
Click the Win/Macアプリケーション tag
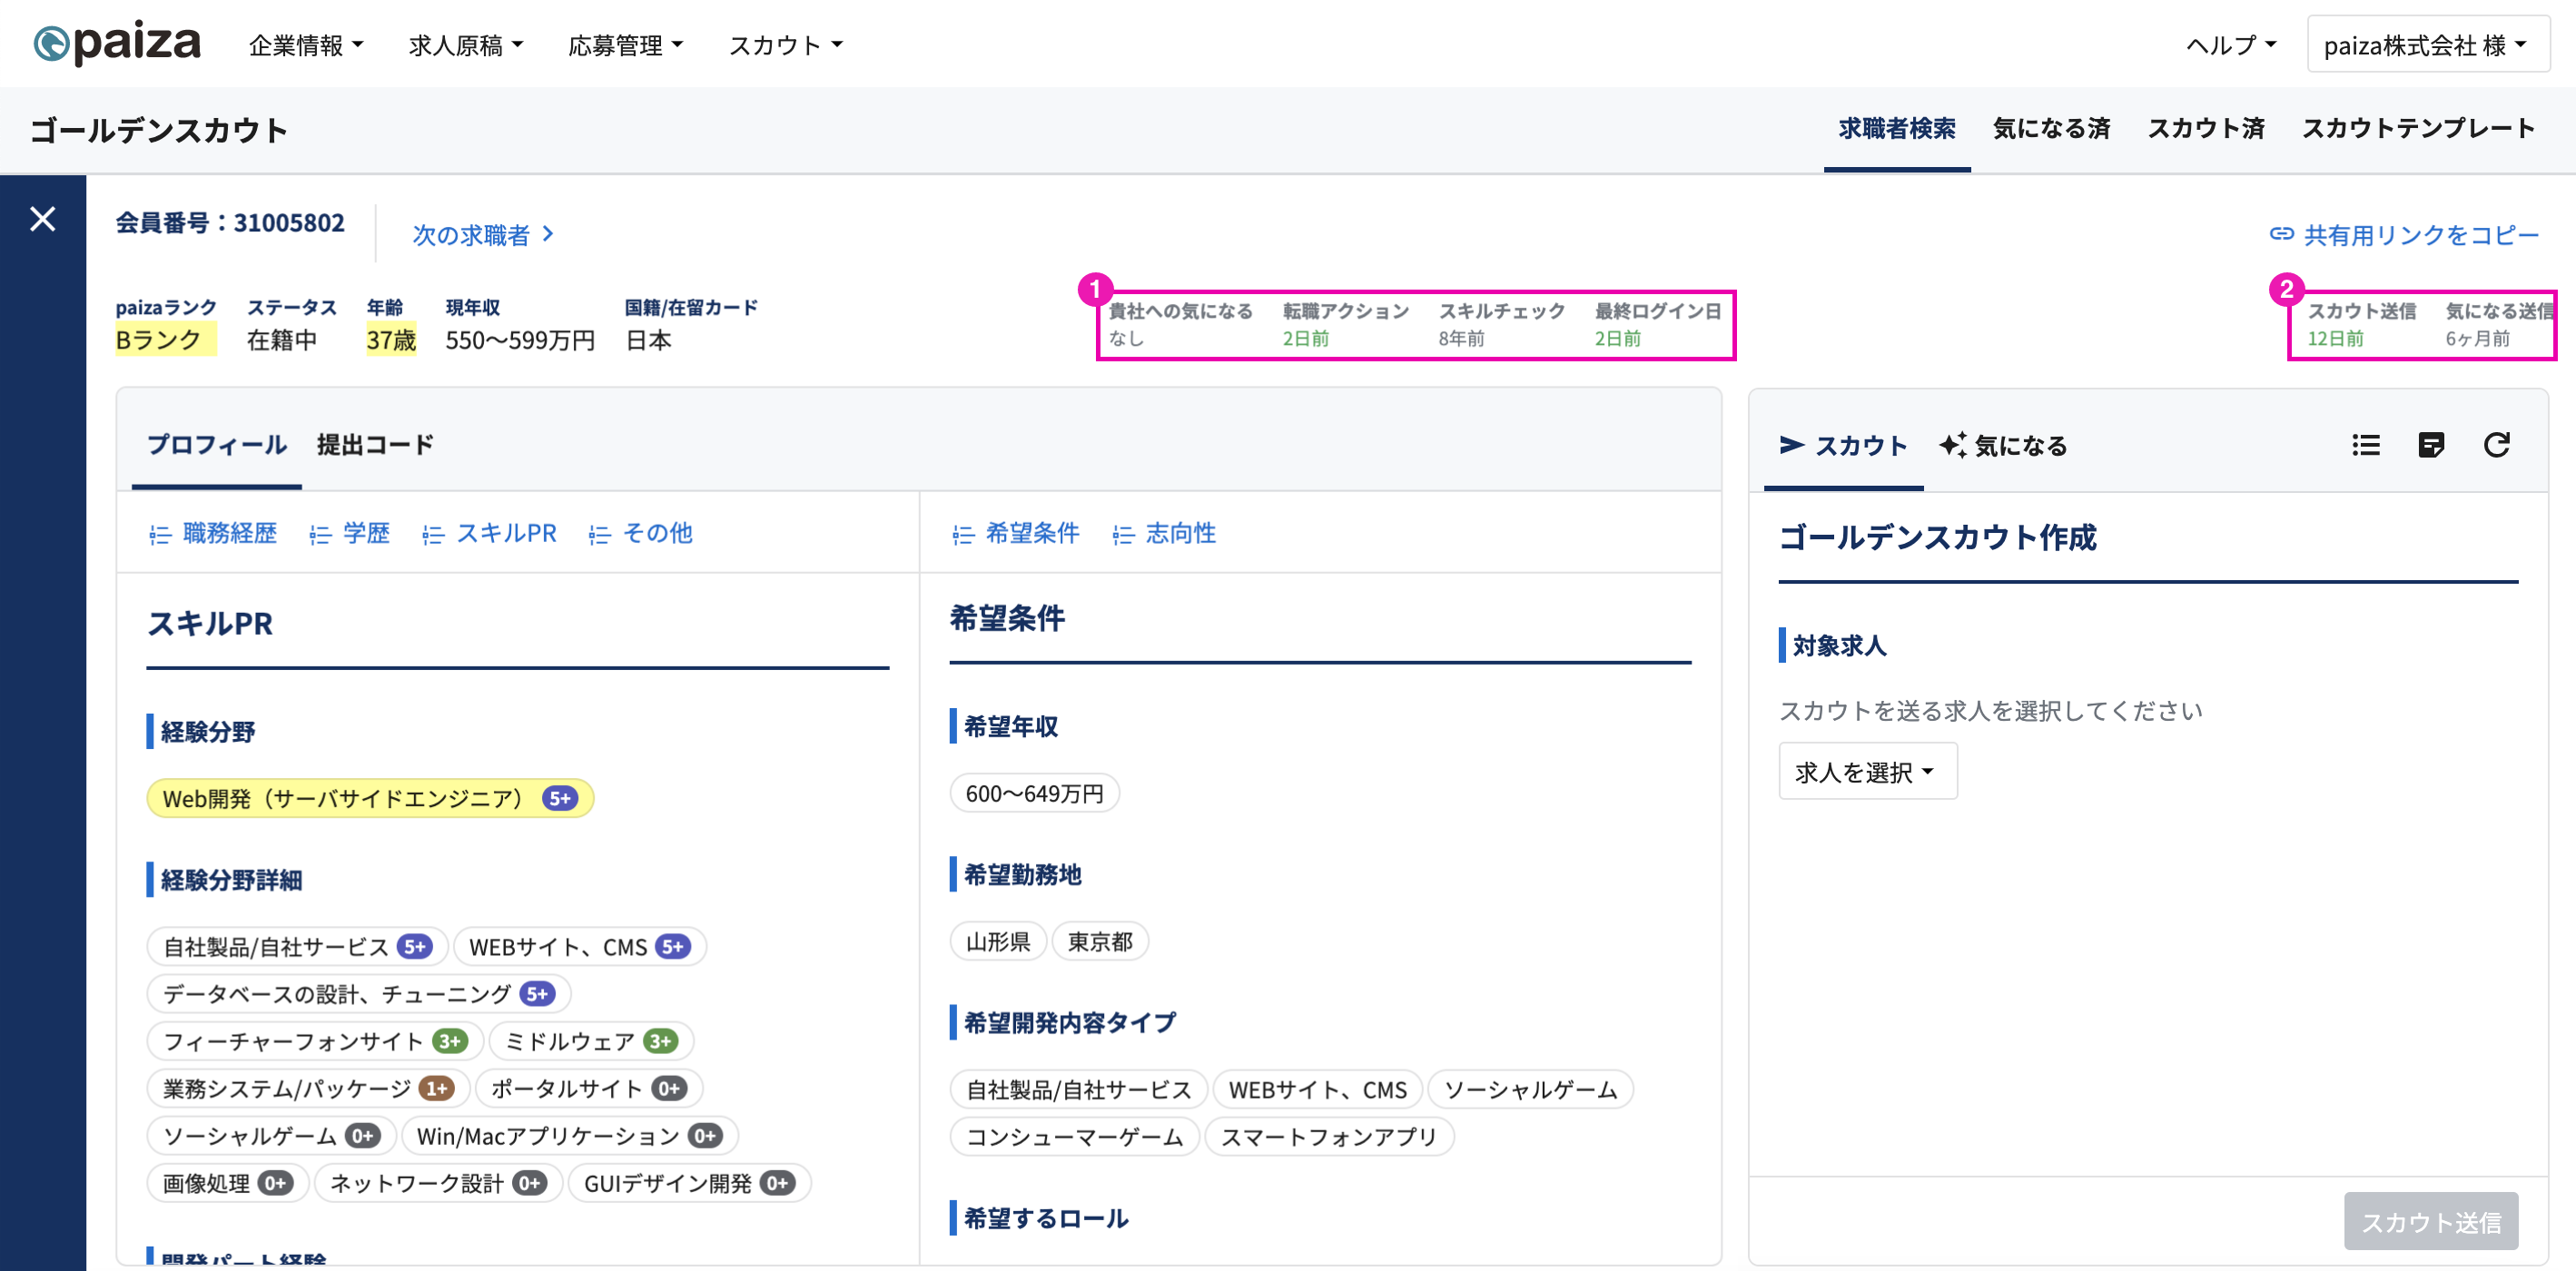568,1135
